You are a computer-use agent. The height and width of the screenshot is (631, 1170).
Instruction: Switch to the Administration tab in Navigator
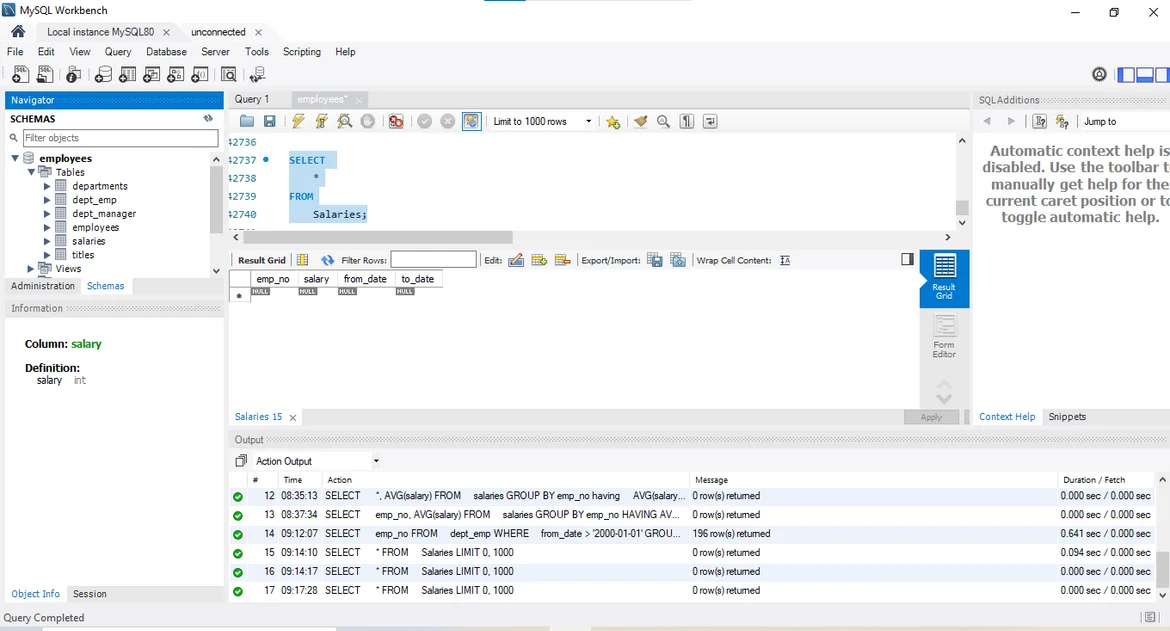tap(42, 286)
